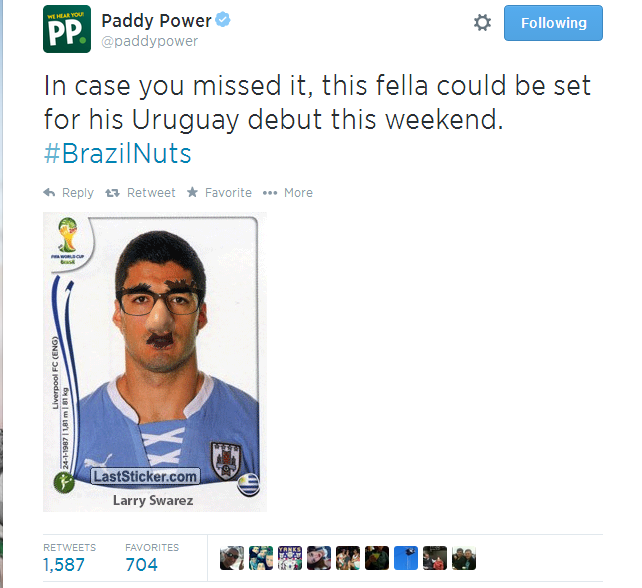
Task: Click the Retweet arrows icon
Action: tap(112, 193)
